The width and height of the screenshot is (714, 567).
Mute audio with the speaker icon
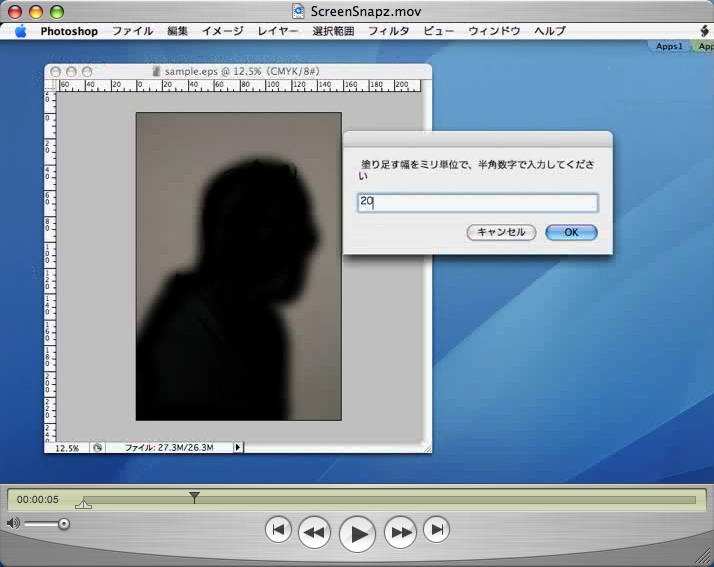(x=13, y=524)
